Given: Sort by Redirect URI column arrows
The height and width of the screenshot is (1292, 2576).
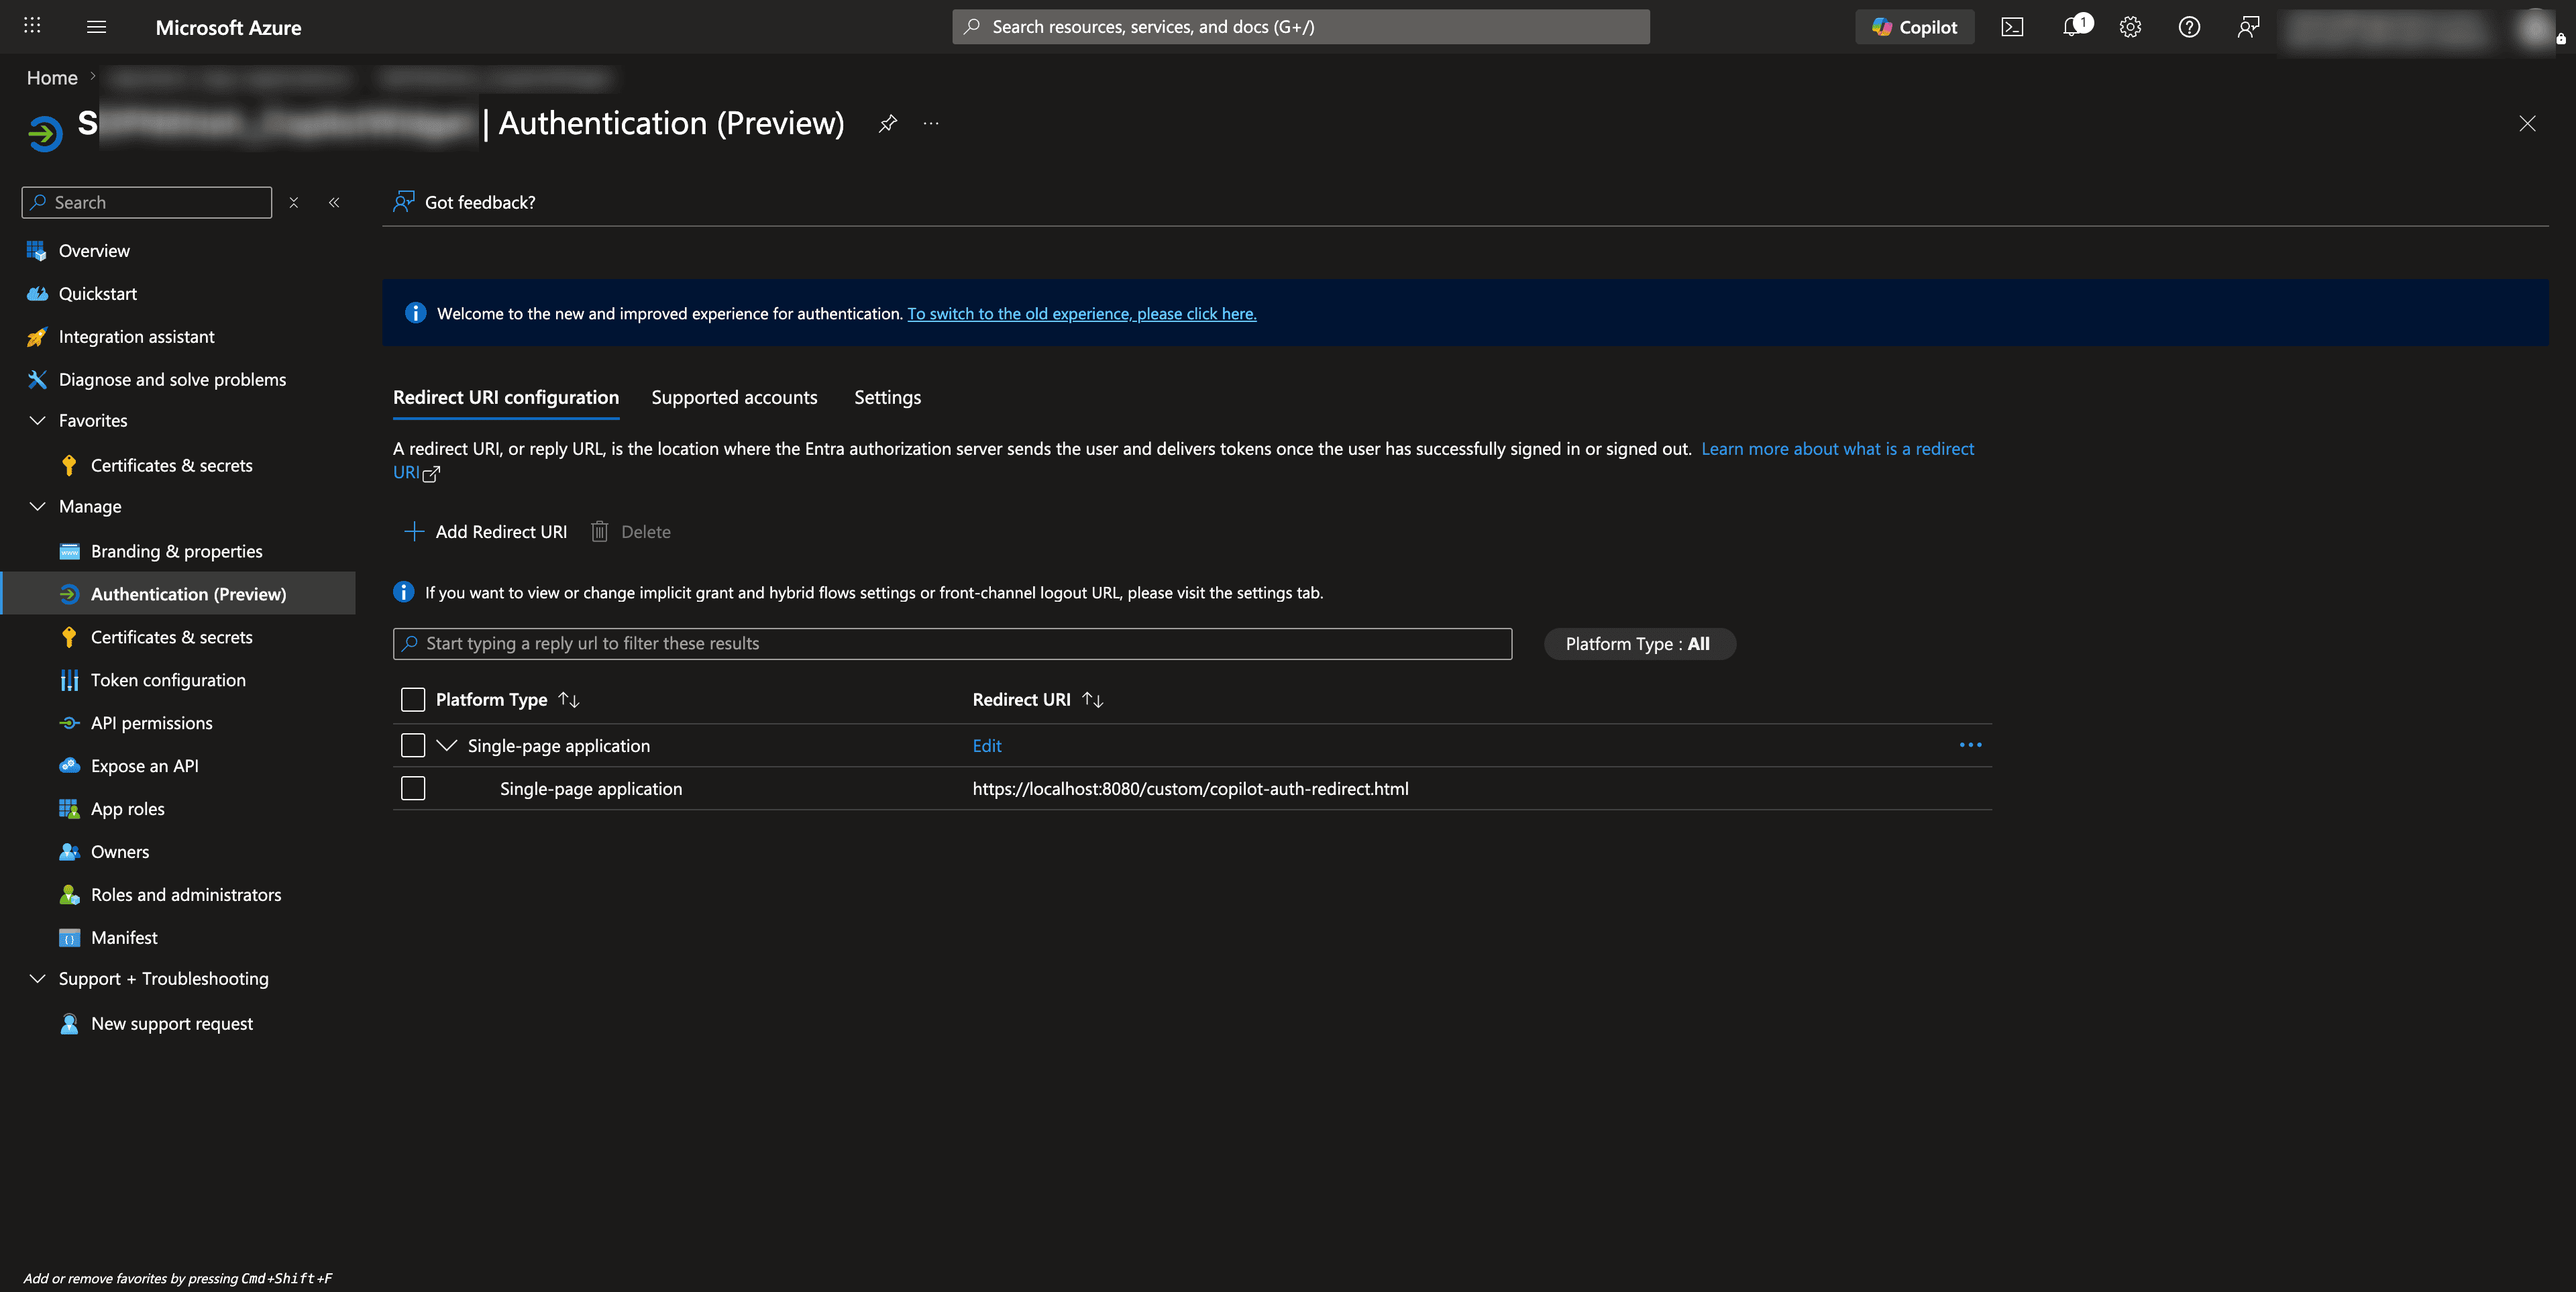Looking at the screenshot, I should pyautogui.click(x=1093, y=700).
